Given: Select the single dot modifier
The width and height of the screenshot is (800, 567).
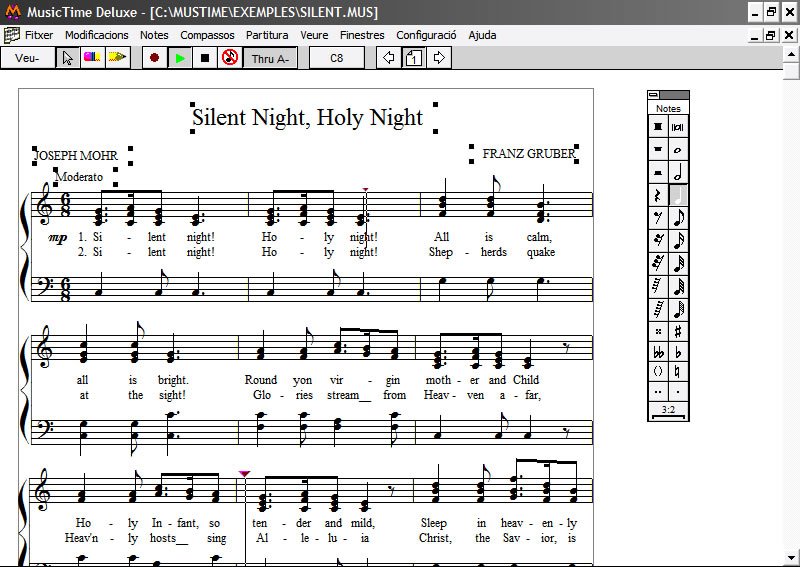Looking at the screenshot, I should (x=678, y=392).
